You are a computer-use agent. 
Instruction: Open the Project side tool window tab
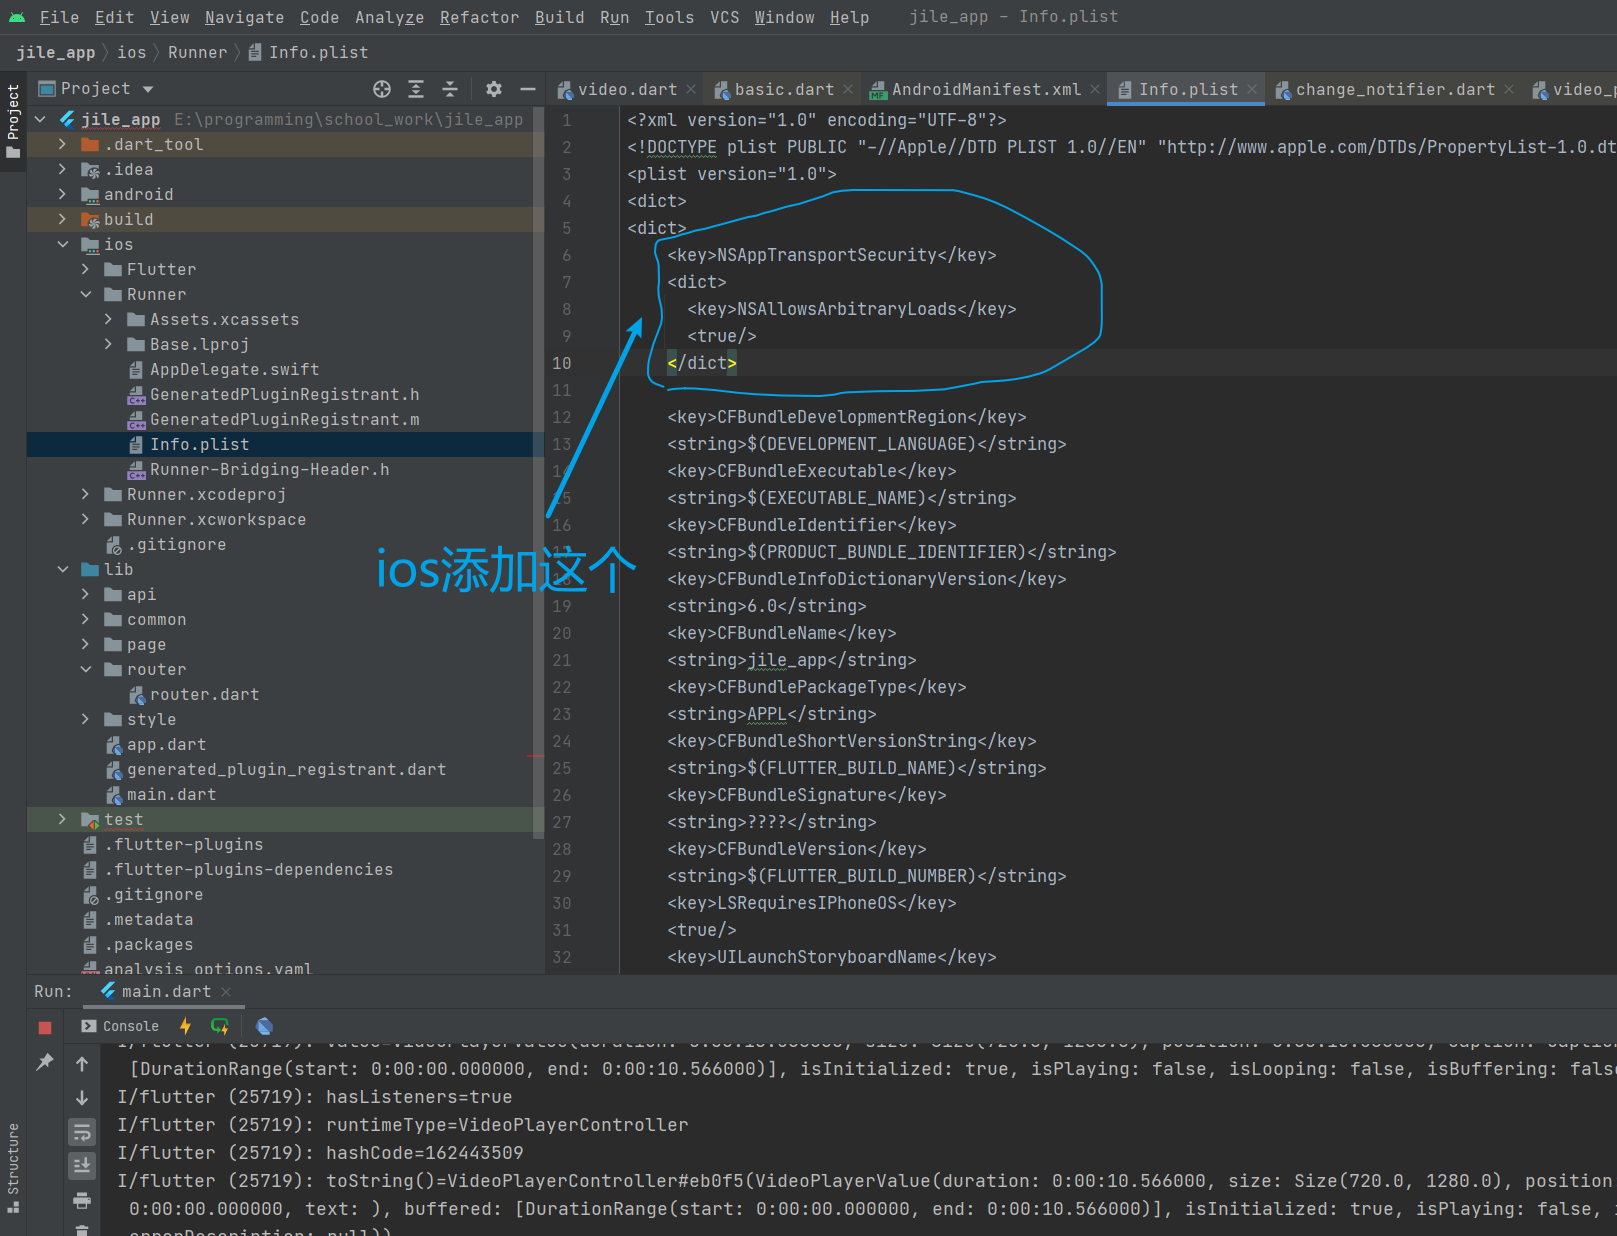point(13,121)
